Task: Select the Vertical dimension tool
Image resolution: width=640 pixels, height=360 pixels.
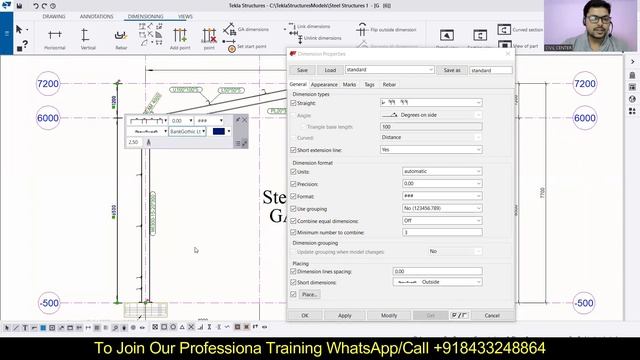Action: point(87,39)
